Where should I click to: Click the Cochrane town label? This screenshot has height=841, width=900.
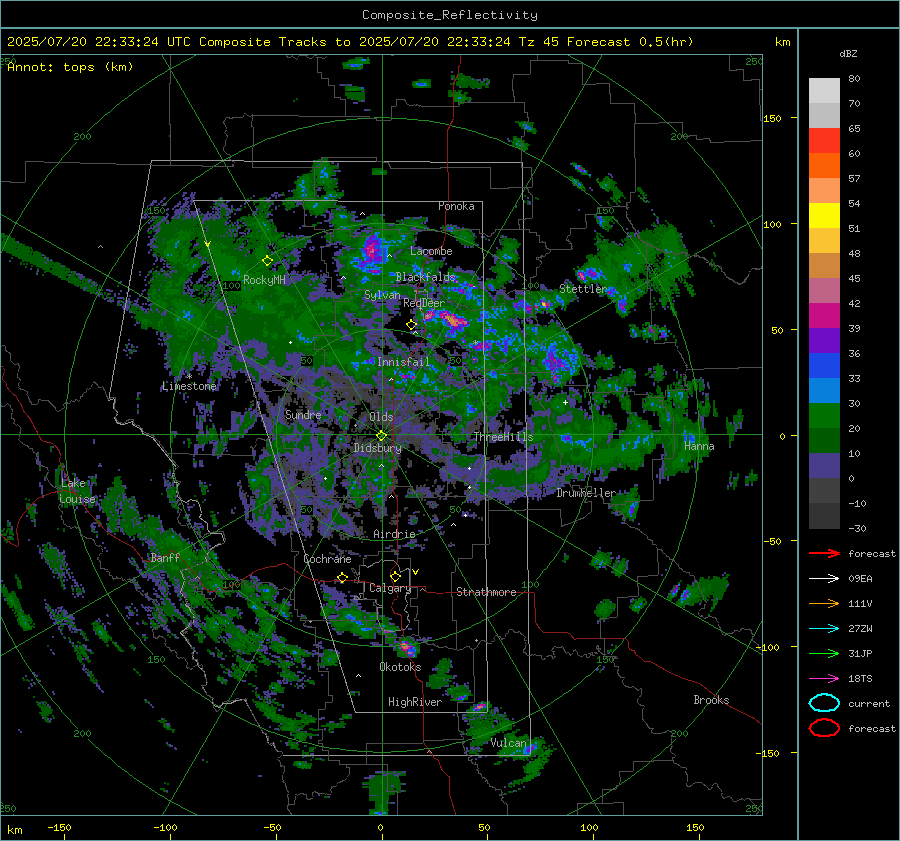point(327,559)
